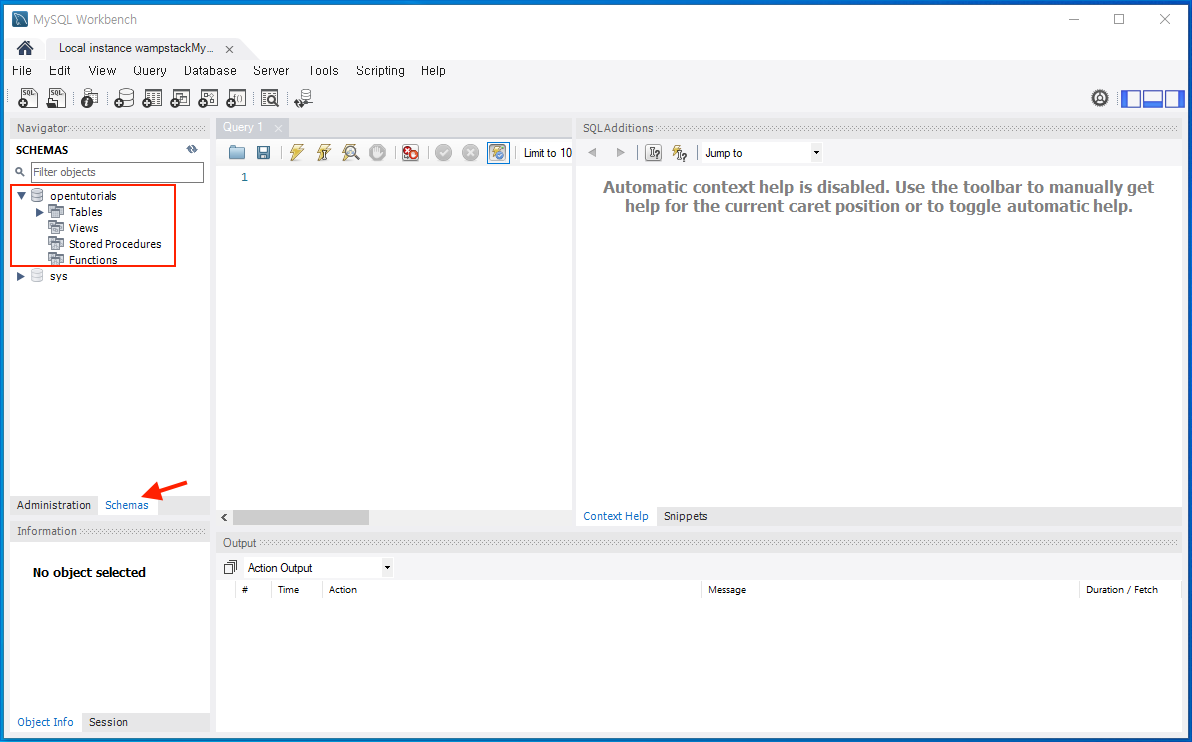This screenshot has height=742, width=1192.
Task: Open Workbench preferences gear icon
Action: coord(1100,98)
